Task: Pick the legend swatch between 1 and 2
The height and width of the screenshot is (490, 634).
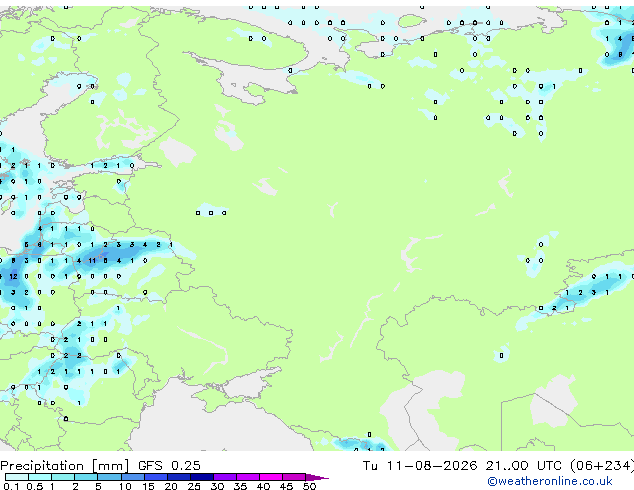Action: (x=63, y=477)
